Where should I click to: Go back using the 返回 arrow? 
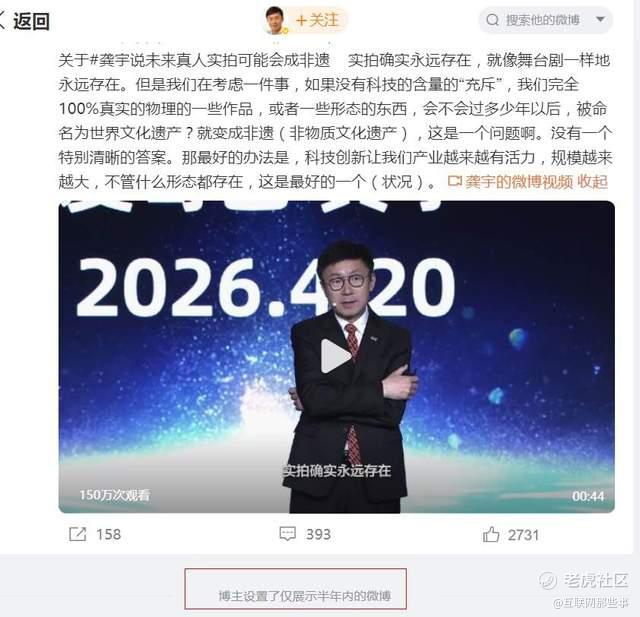pyautogui.click(x=24, y=21)
